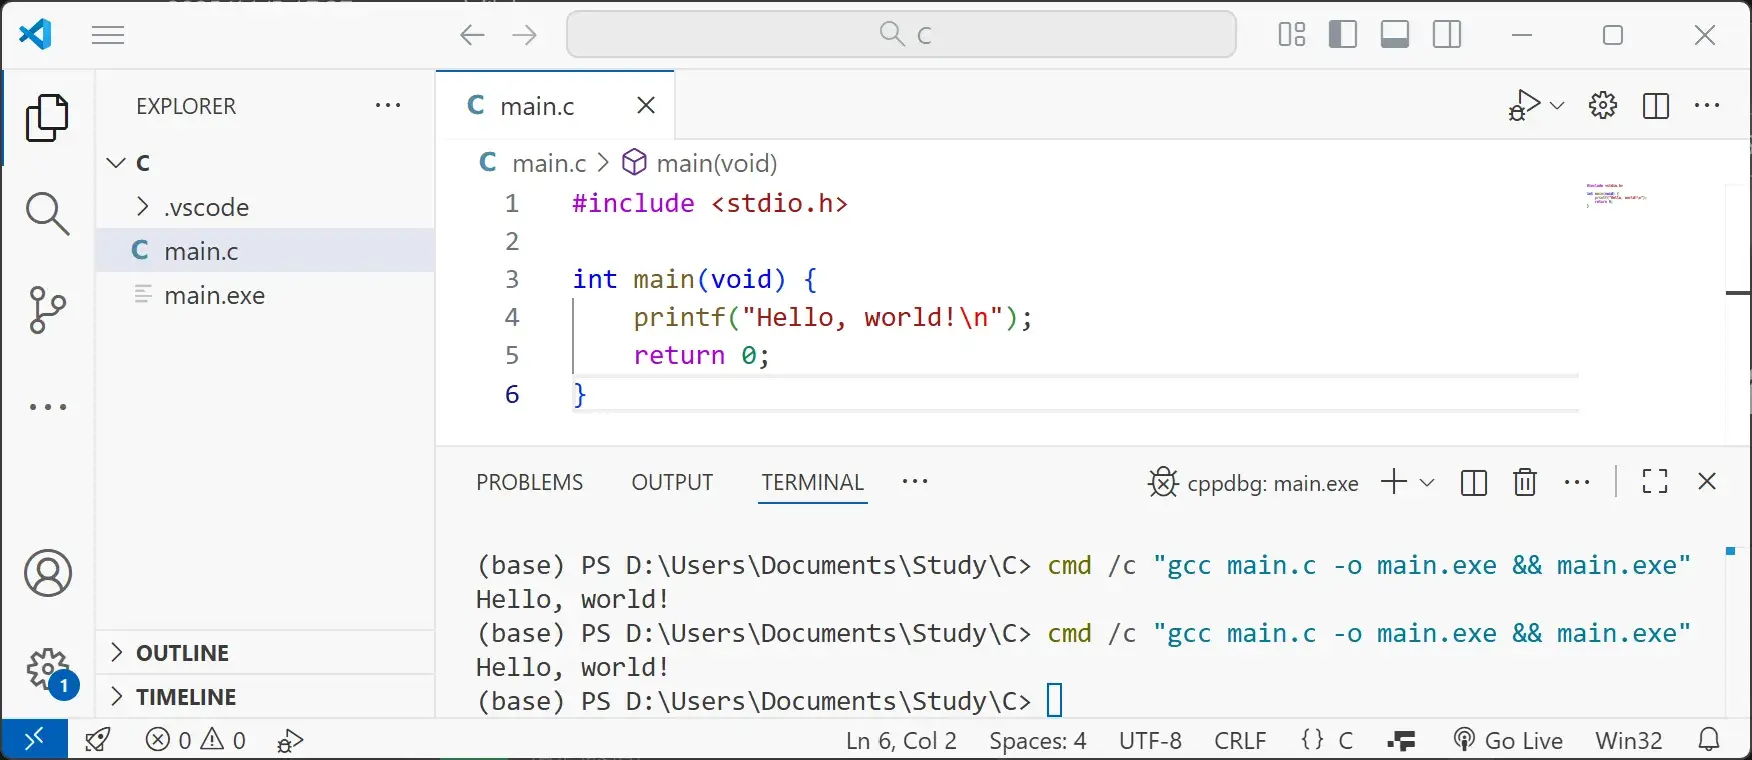Click the UTF-8 encoding selector
1752x760 pixels.
point(1150,740)
